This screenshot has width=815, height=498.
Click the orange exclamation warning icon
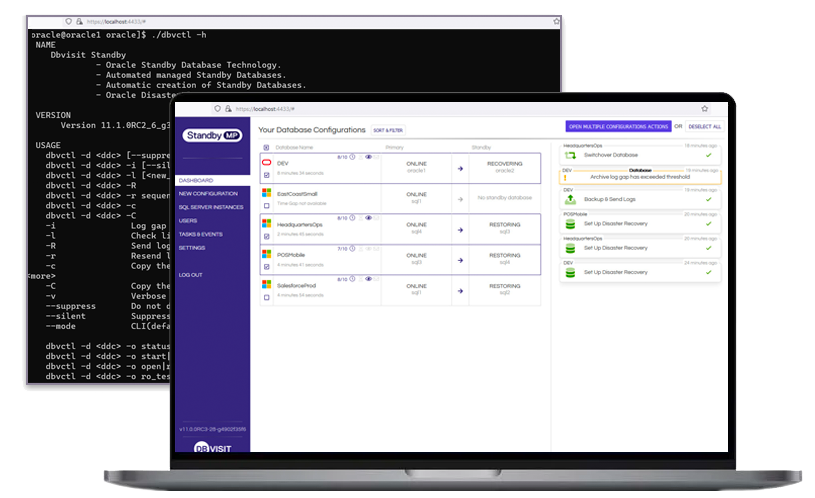[565, 178]
